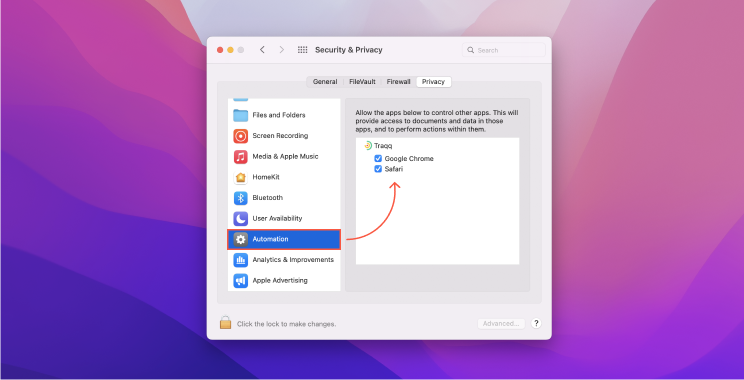Viewport: 744px width, 380px height.
Task: Click the Traqq app name
Action: [383, 146]
